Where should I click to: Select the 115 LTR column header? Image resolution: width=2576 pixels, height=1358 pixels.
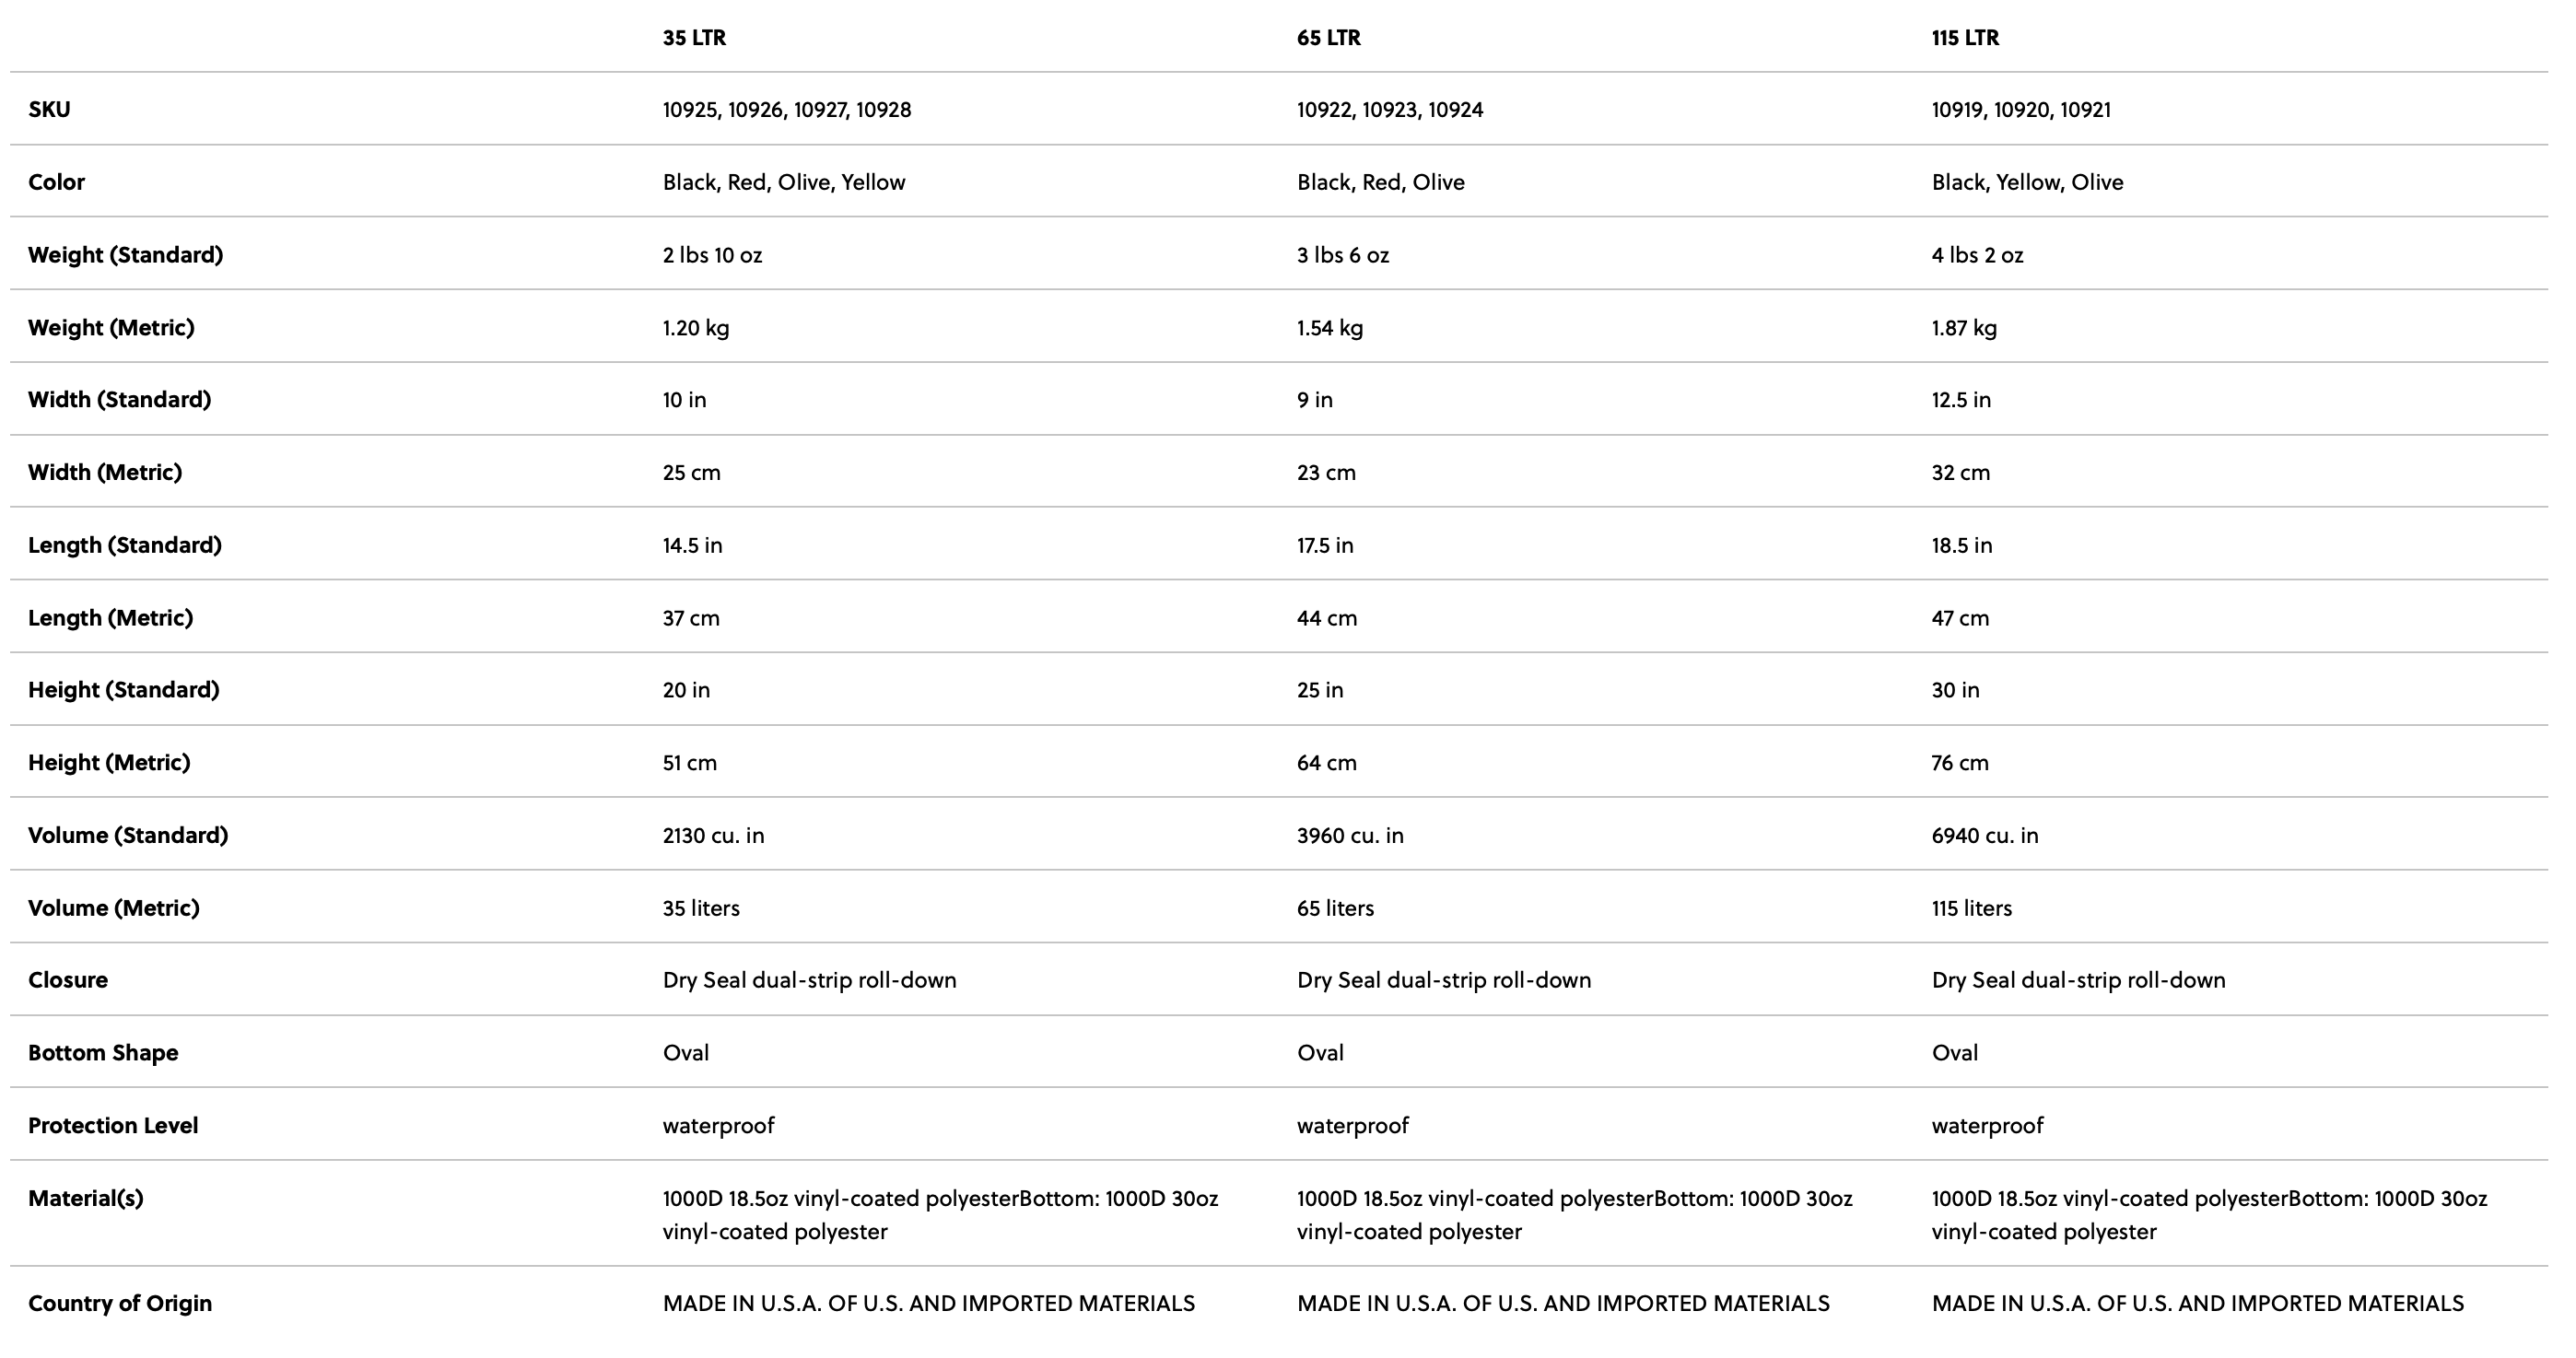(x=1964, y=38)
